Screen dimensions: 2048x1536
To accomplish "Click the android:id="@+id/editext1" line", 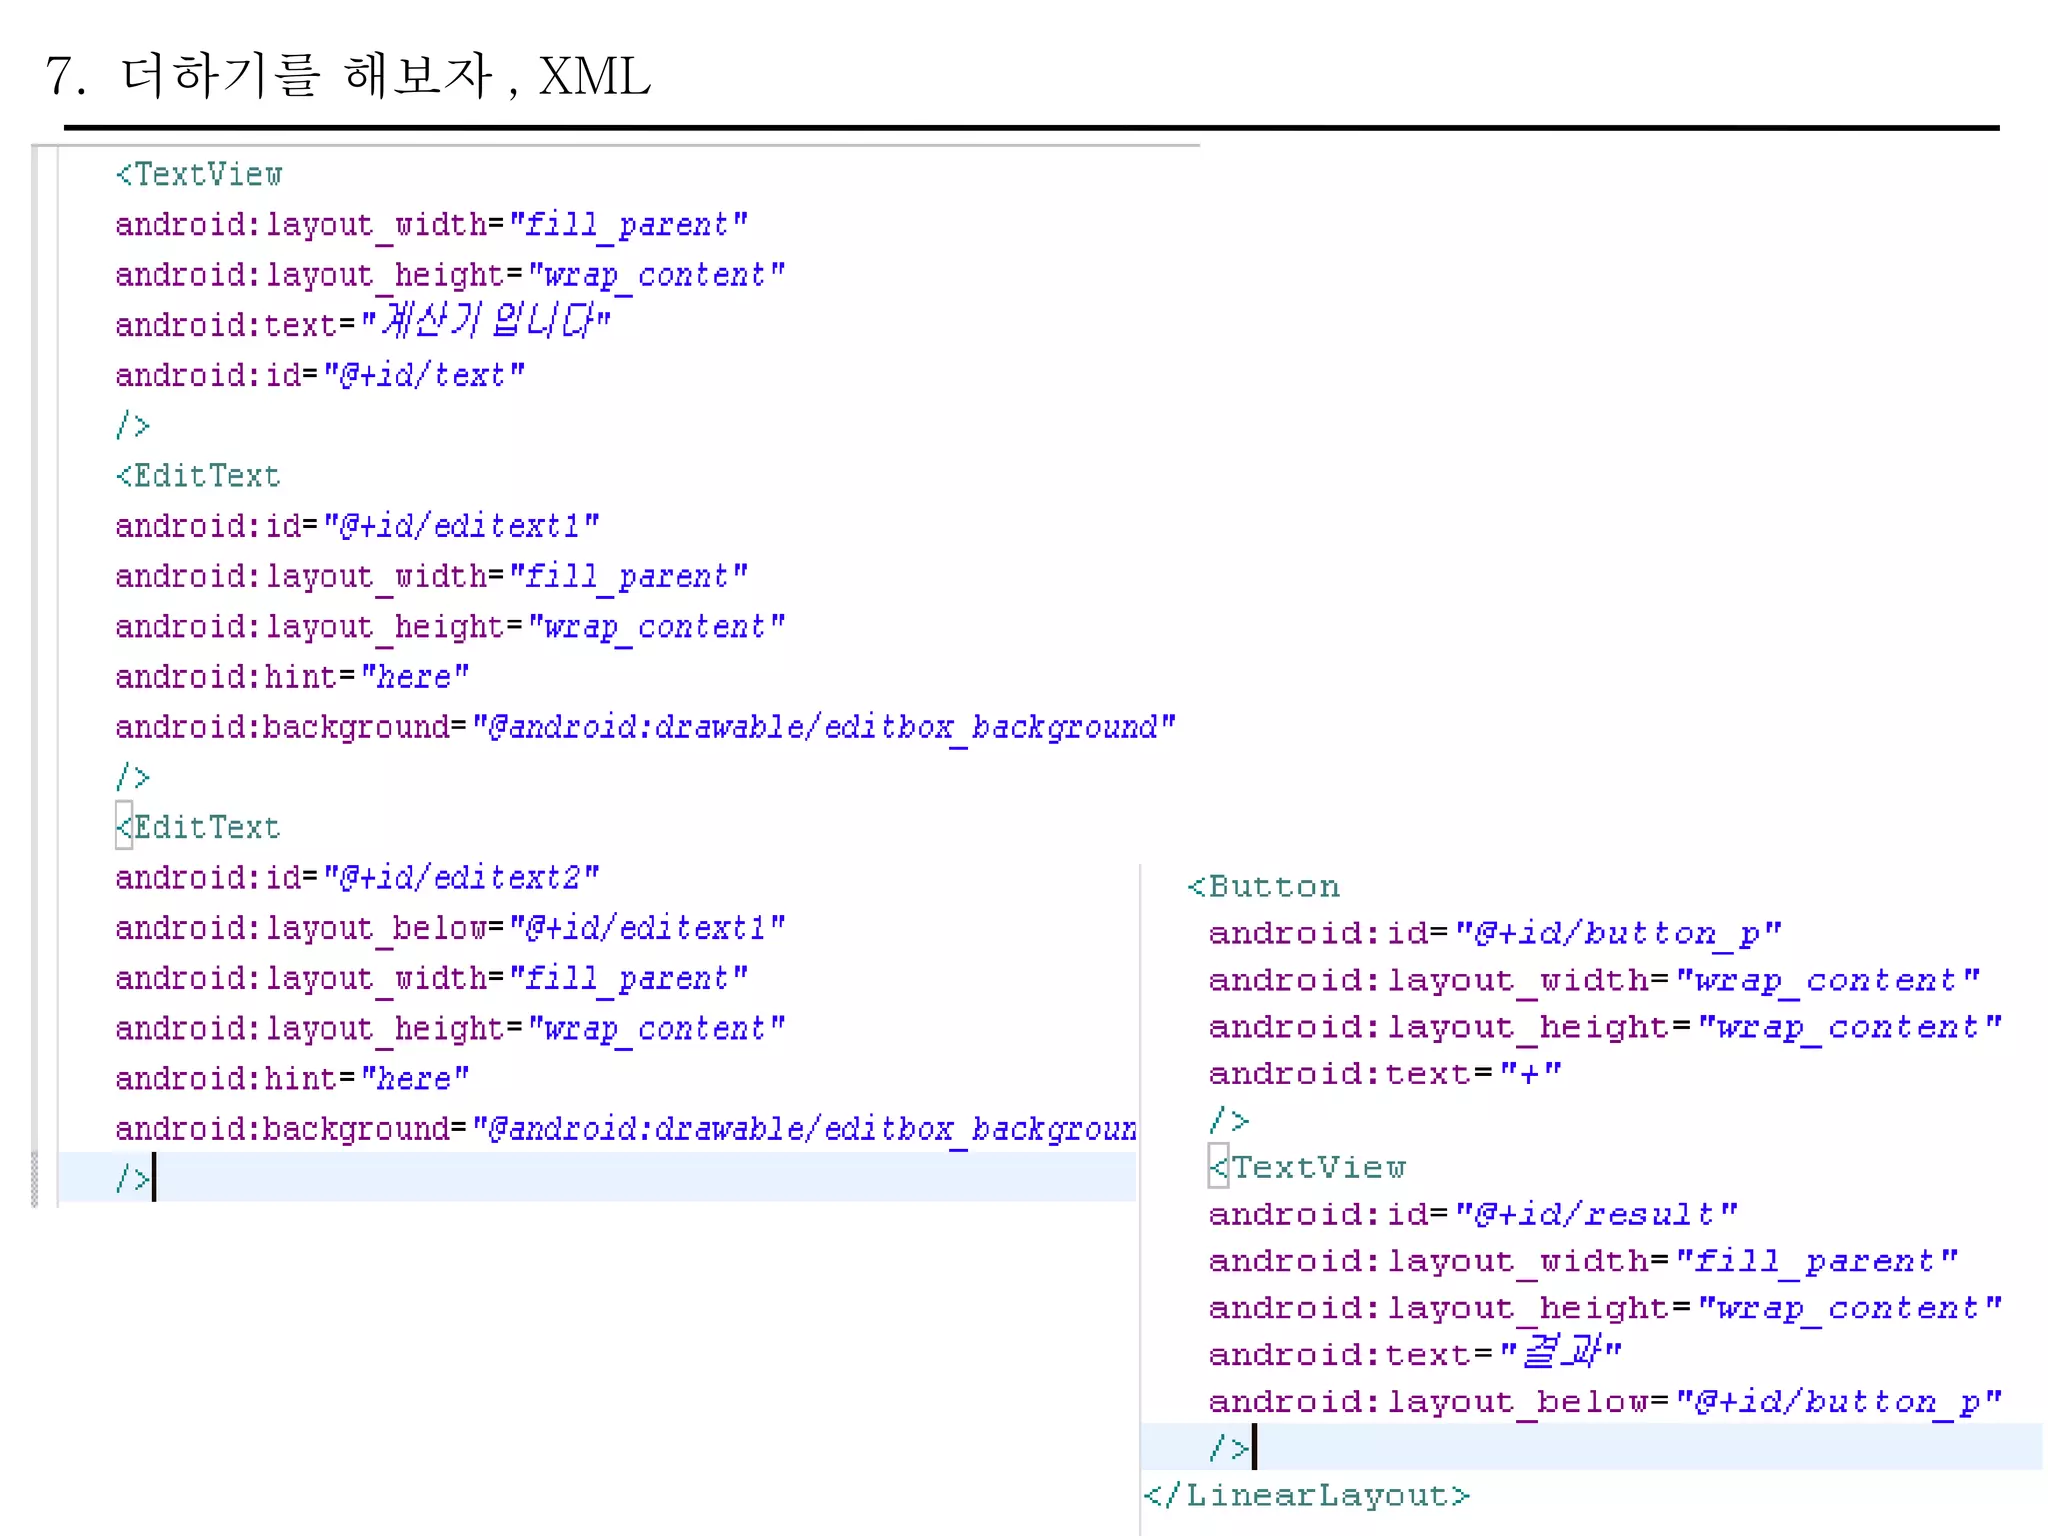I will click(x=357, y=526).
